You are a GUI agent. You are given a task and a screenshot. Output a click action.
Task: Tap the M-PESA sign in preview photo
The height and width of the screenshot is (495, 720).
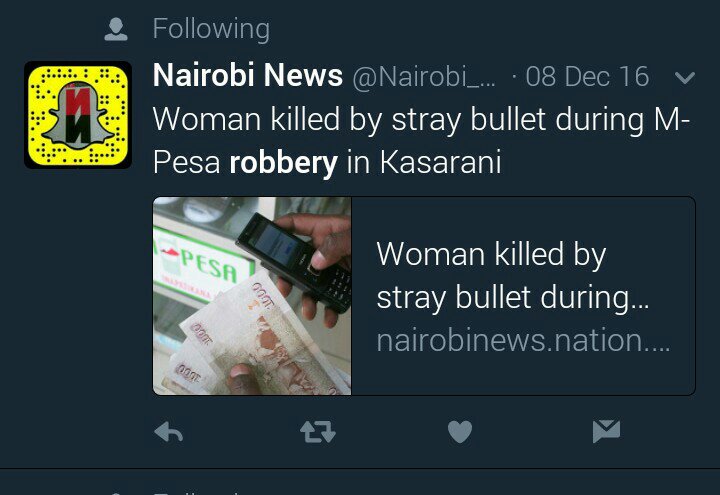(x=204, y=264)
